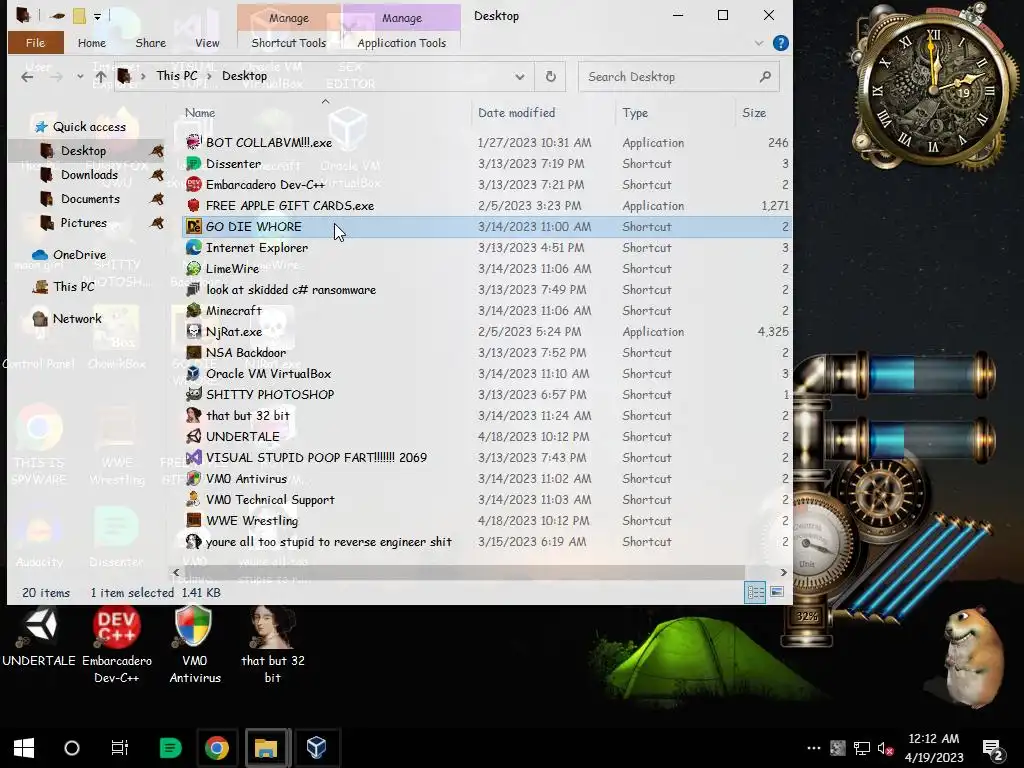Open the File tab
The height and width of the screenshot is (768, 1024).
pyautogui.click(x=35, y=43)
